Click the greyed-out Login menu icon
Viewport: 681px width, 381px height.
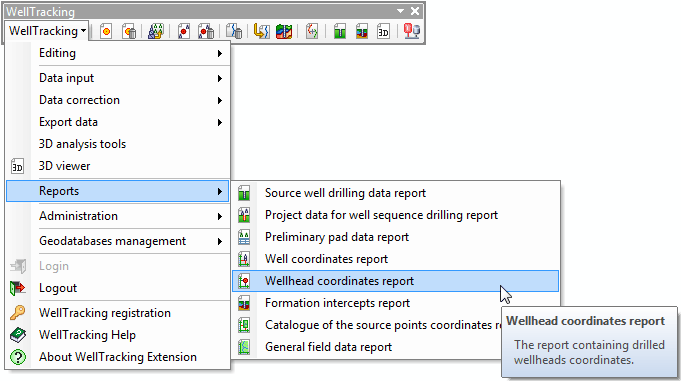(x=18, y=266)
